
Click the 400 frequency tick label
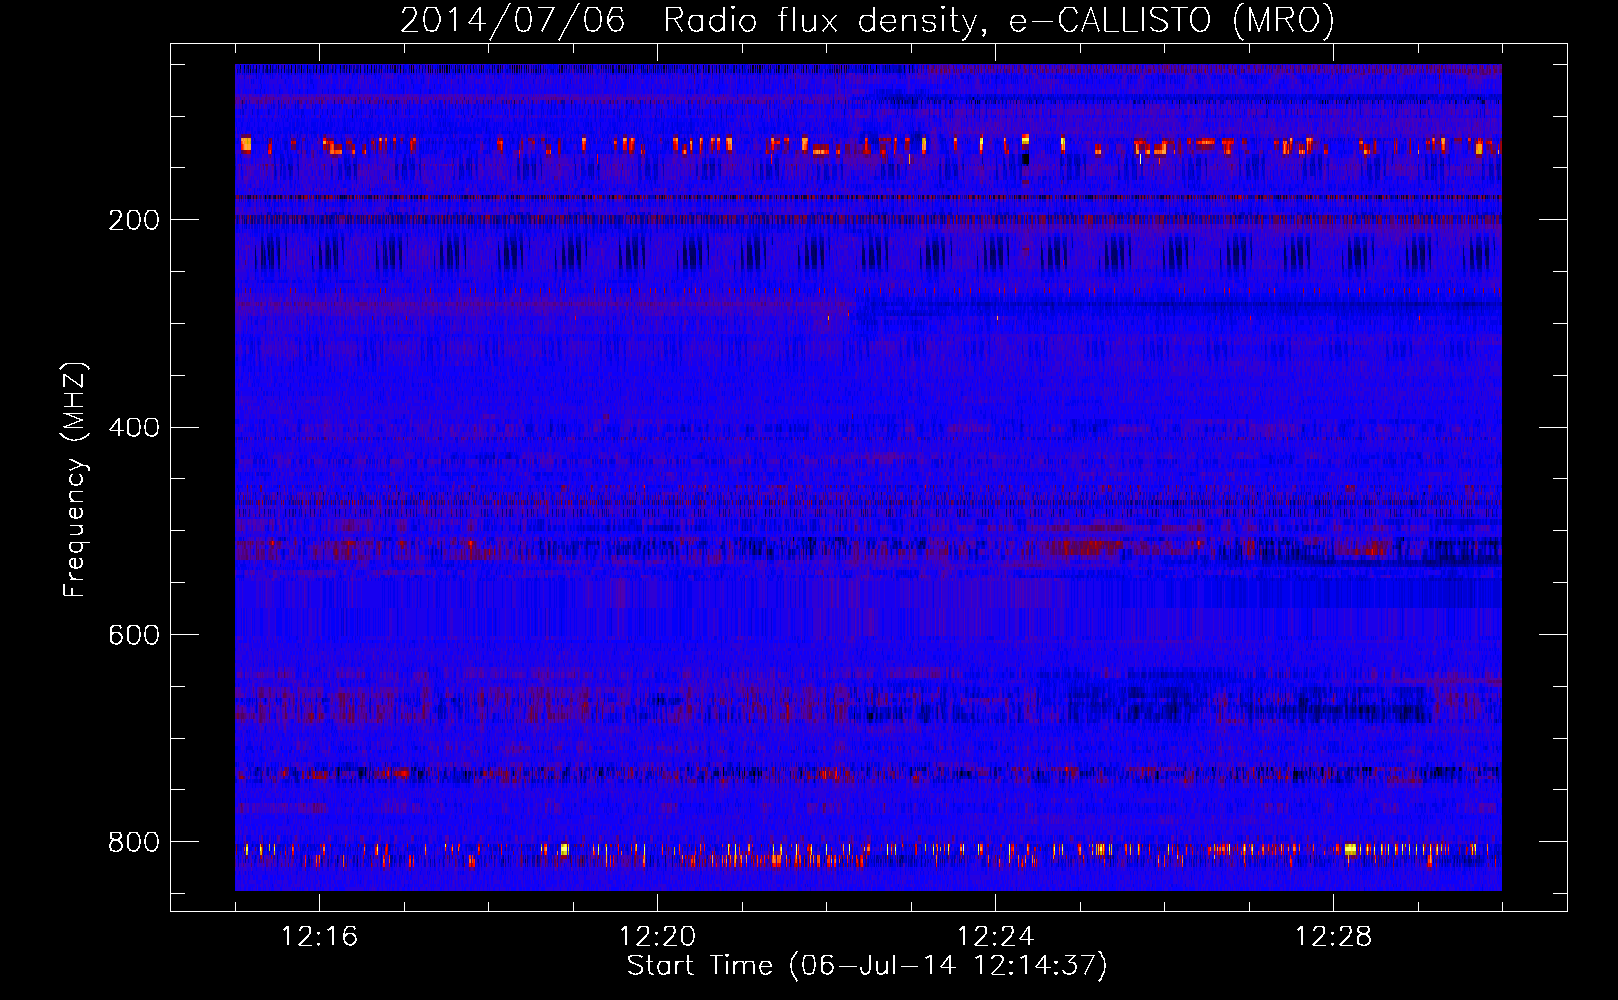click(x=134, y=428)
